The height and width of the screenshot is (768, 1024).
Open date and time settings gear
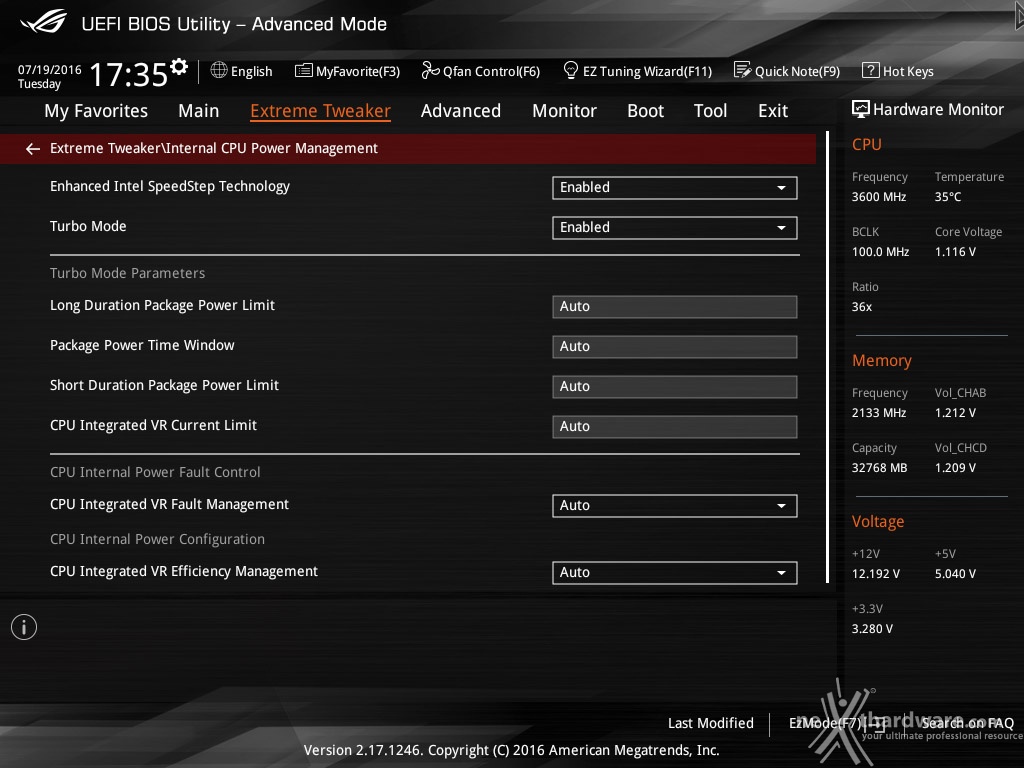tap(179, 66)
